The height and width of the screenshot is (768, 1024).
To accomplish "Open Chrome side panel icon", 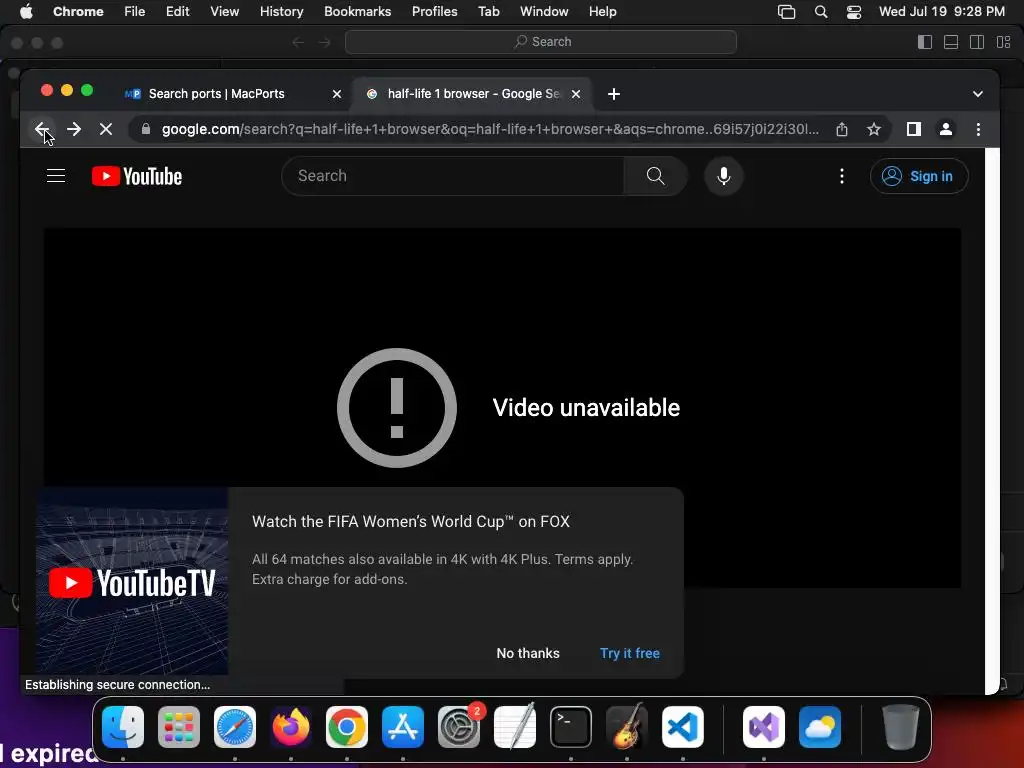I will click(914, 129).
